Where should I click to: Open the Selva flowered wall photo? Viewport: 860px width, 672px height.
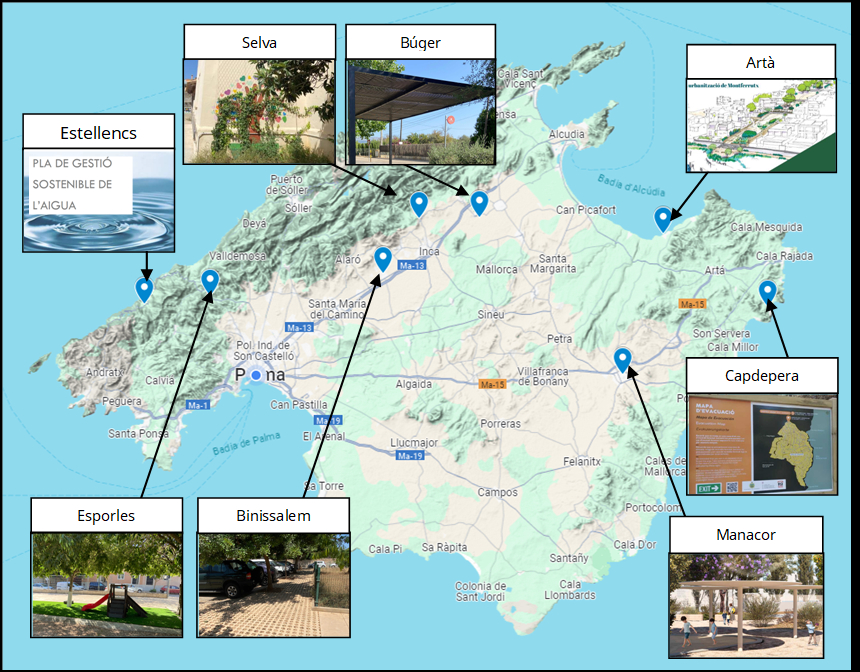coord(259,110)
